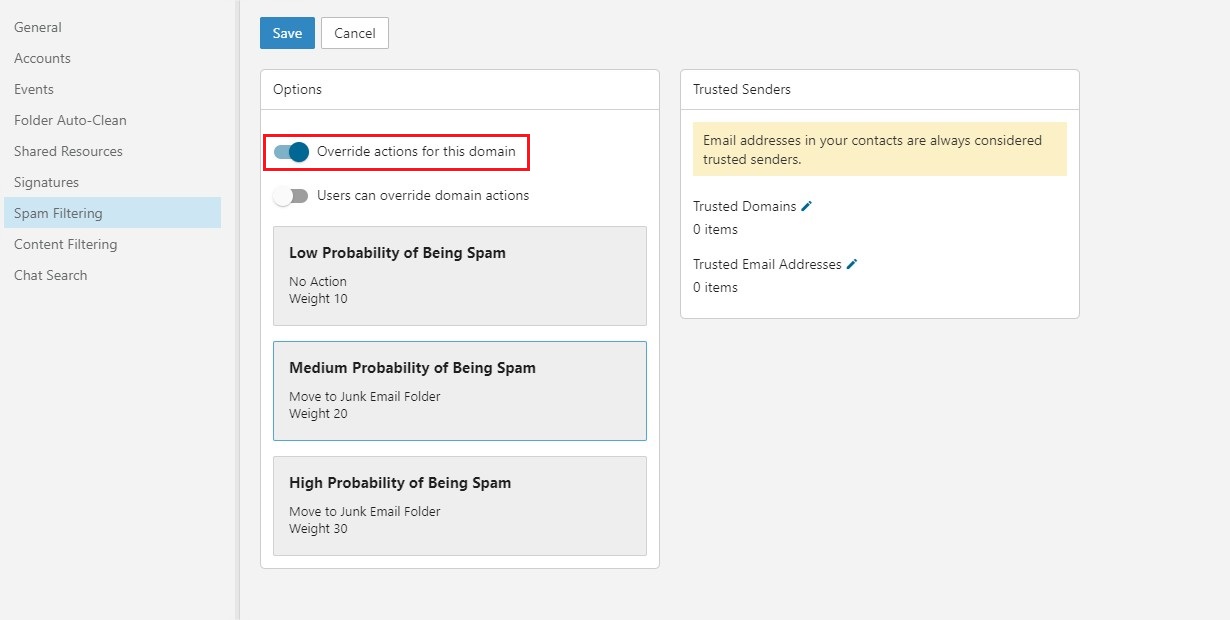1230x620 pixels.
Task: Click the Weight 30 text
Action: 318,529
